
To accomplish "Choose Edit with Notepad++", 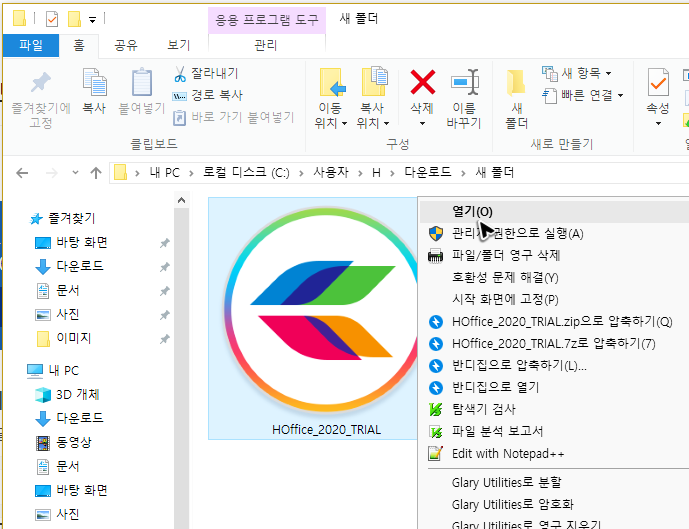I will pyautogui.click(x=555, y=453).
